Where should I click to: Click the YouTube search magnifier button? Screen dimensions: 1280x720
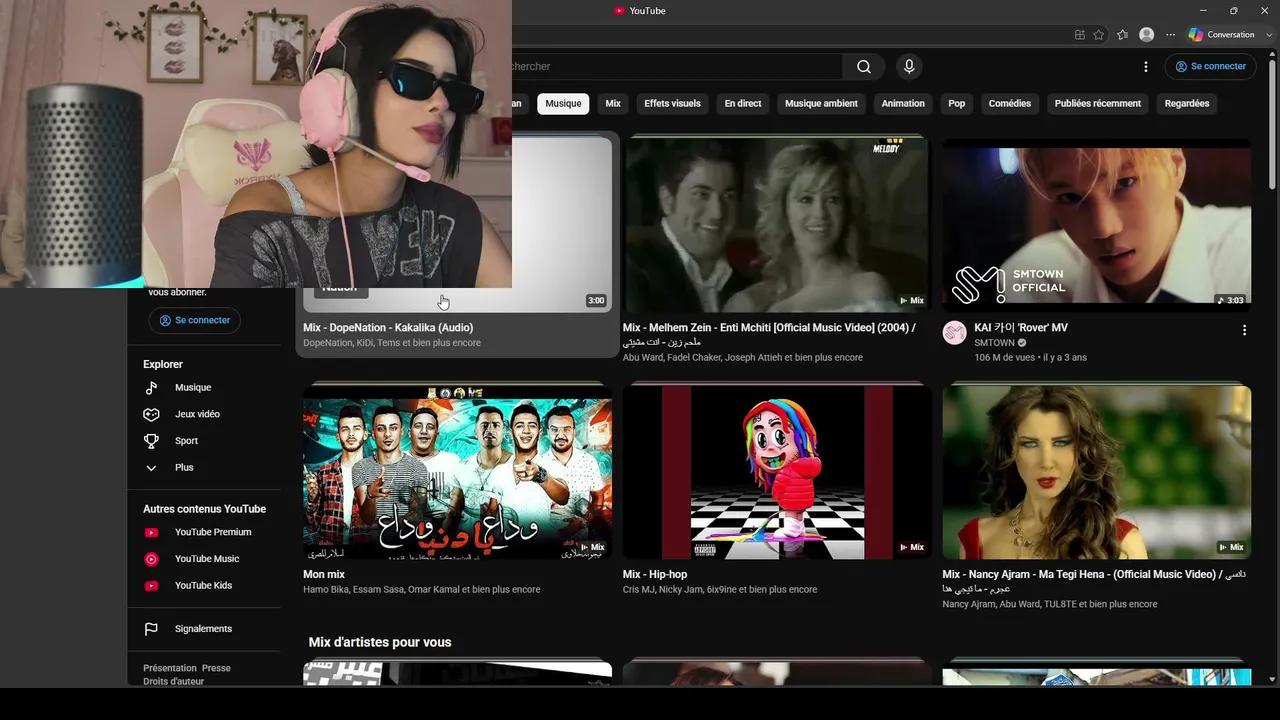(864, 67)
